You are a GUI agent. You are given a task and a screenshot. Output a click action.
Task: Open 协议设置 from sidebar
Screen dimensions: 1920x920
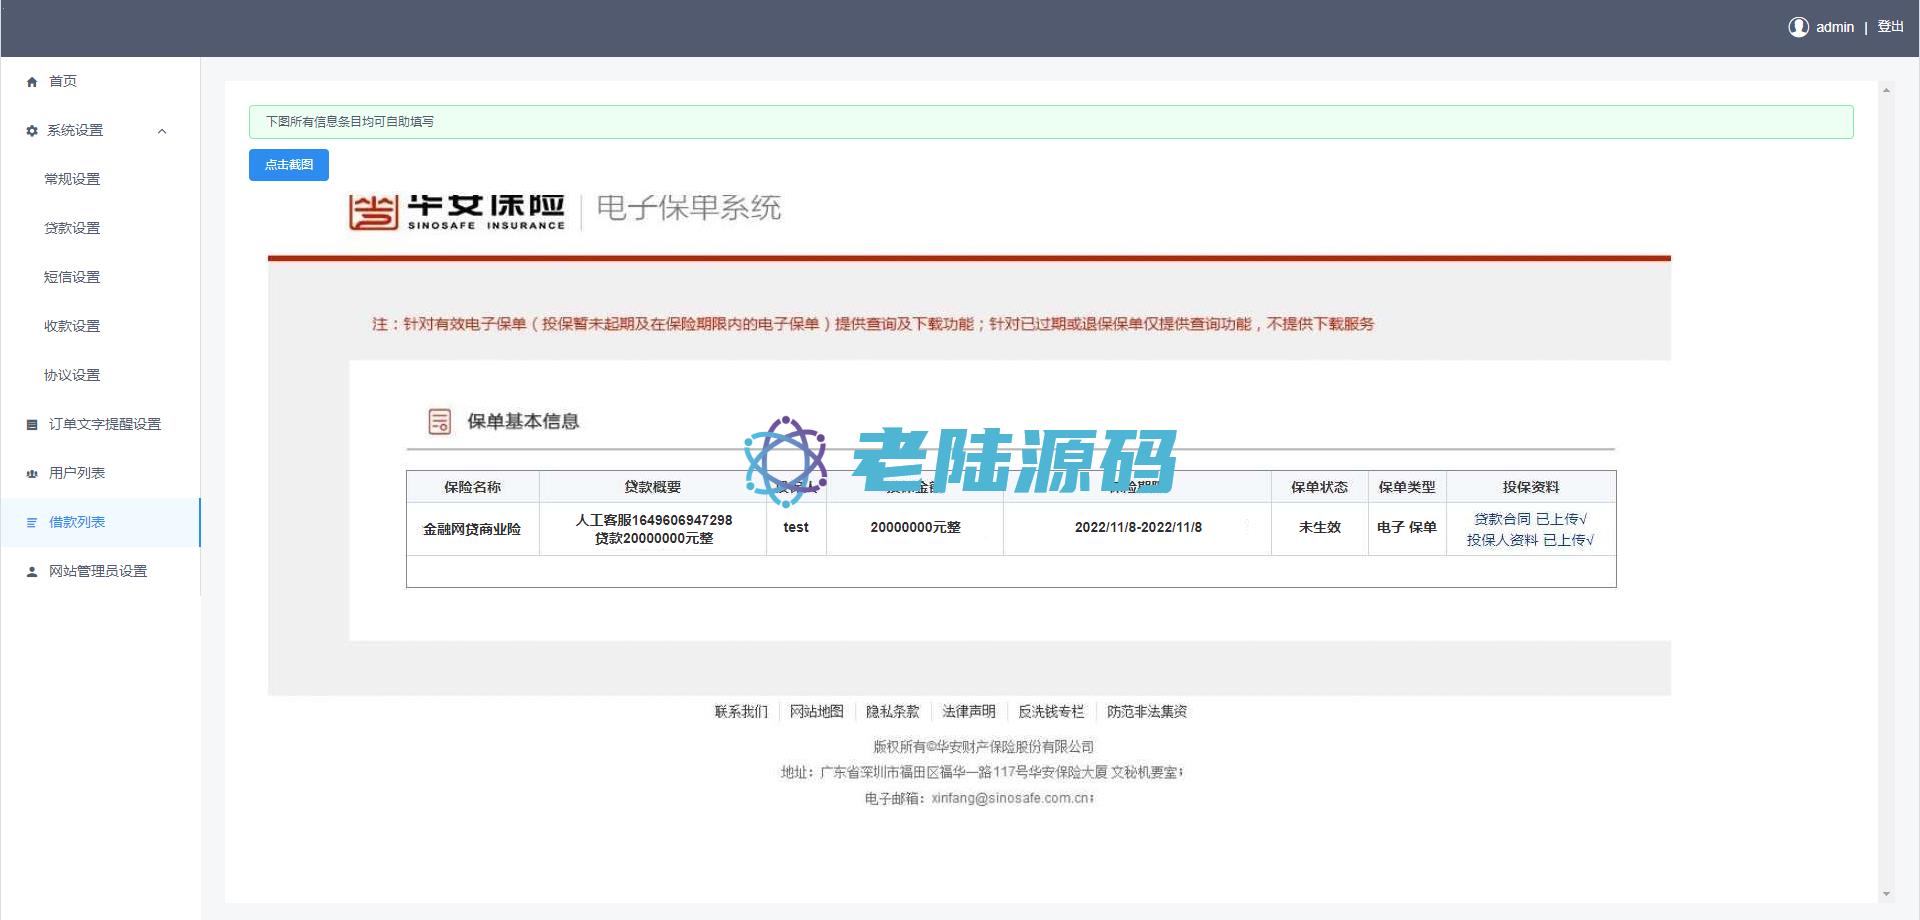coord(72,375)
